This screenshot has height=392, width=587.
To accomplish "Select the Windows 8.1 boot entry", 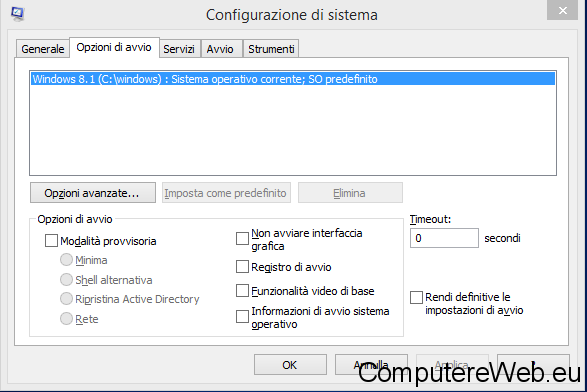I will [x=293, y=79].
